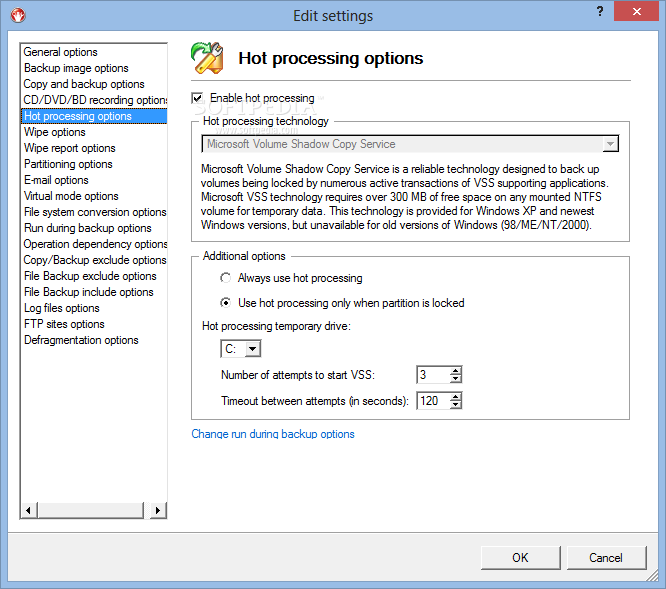This screenshot has width=666, height=589.
Task: Click the attempts to start VSS input field
Action: coord(433,375)
